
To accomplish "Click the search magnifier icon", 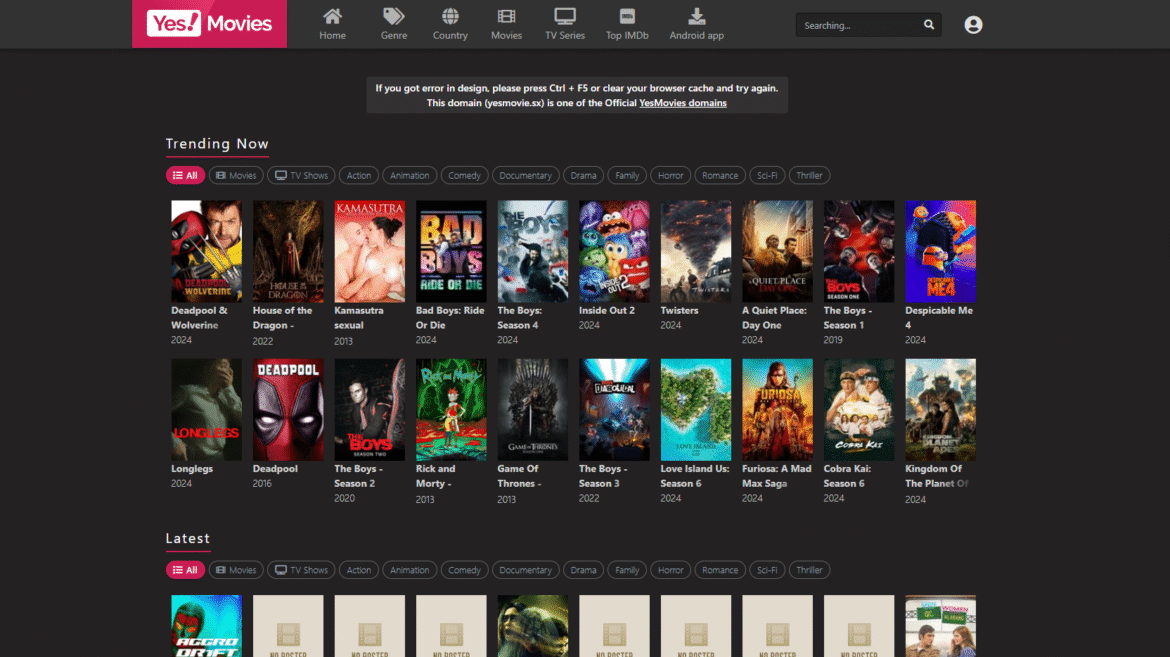I will coord(929,25).
